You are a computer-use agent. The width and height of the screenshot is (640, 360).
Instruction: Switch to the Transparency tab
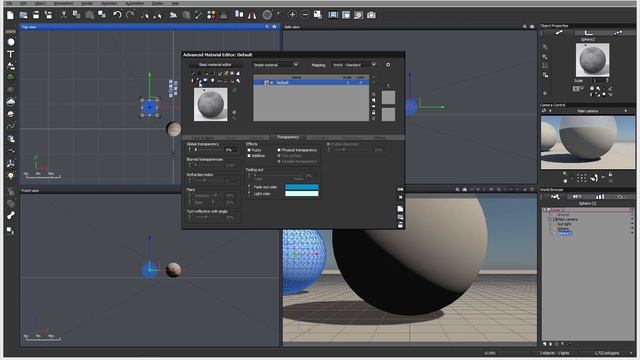(x=287, y=137)
